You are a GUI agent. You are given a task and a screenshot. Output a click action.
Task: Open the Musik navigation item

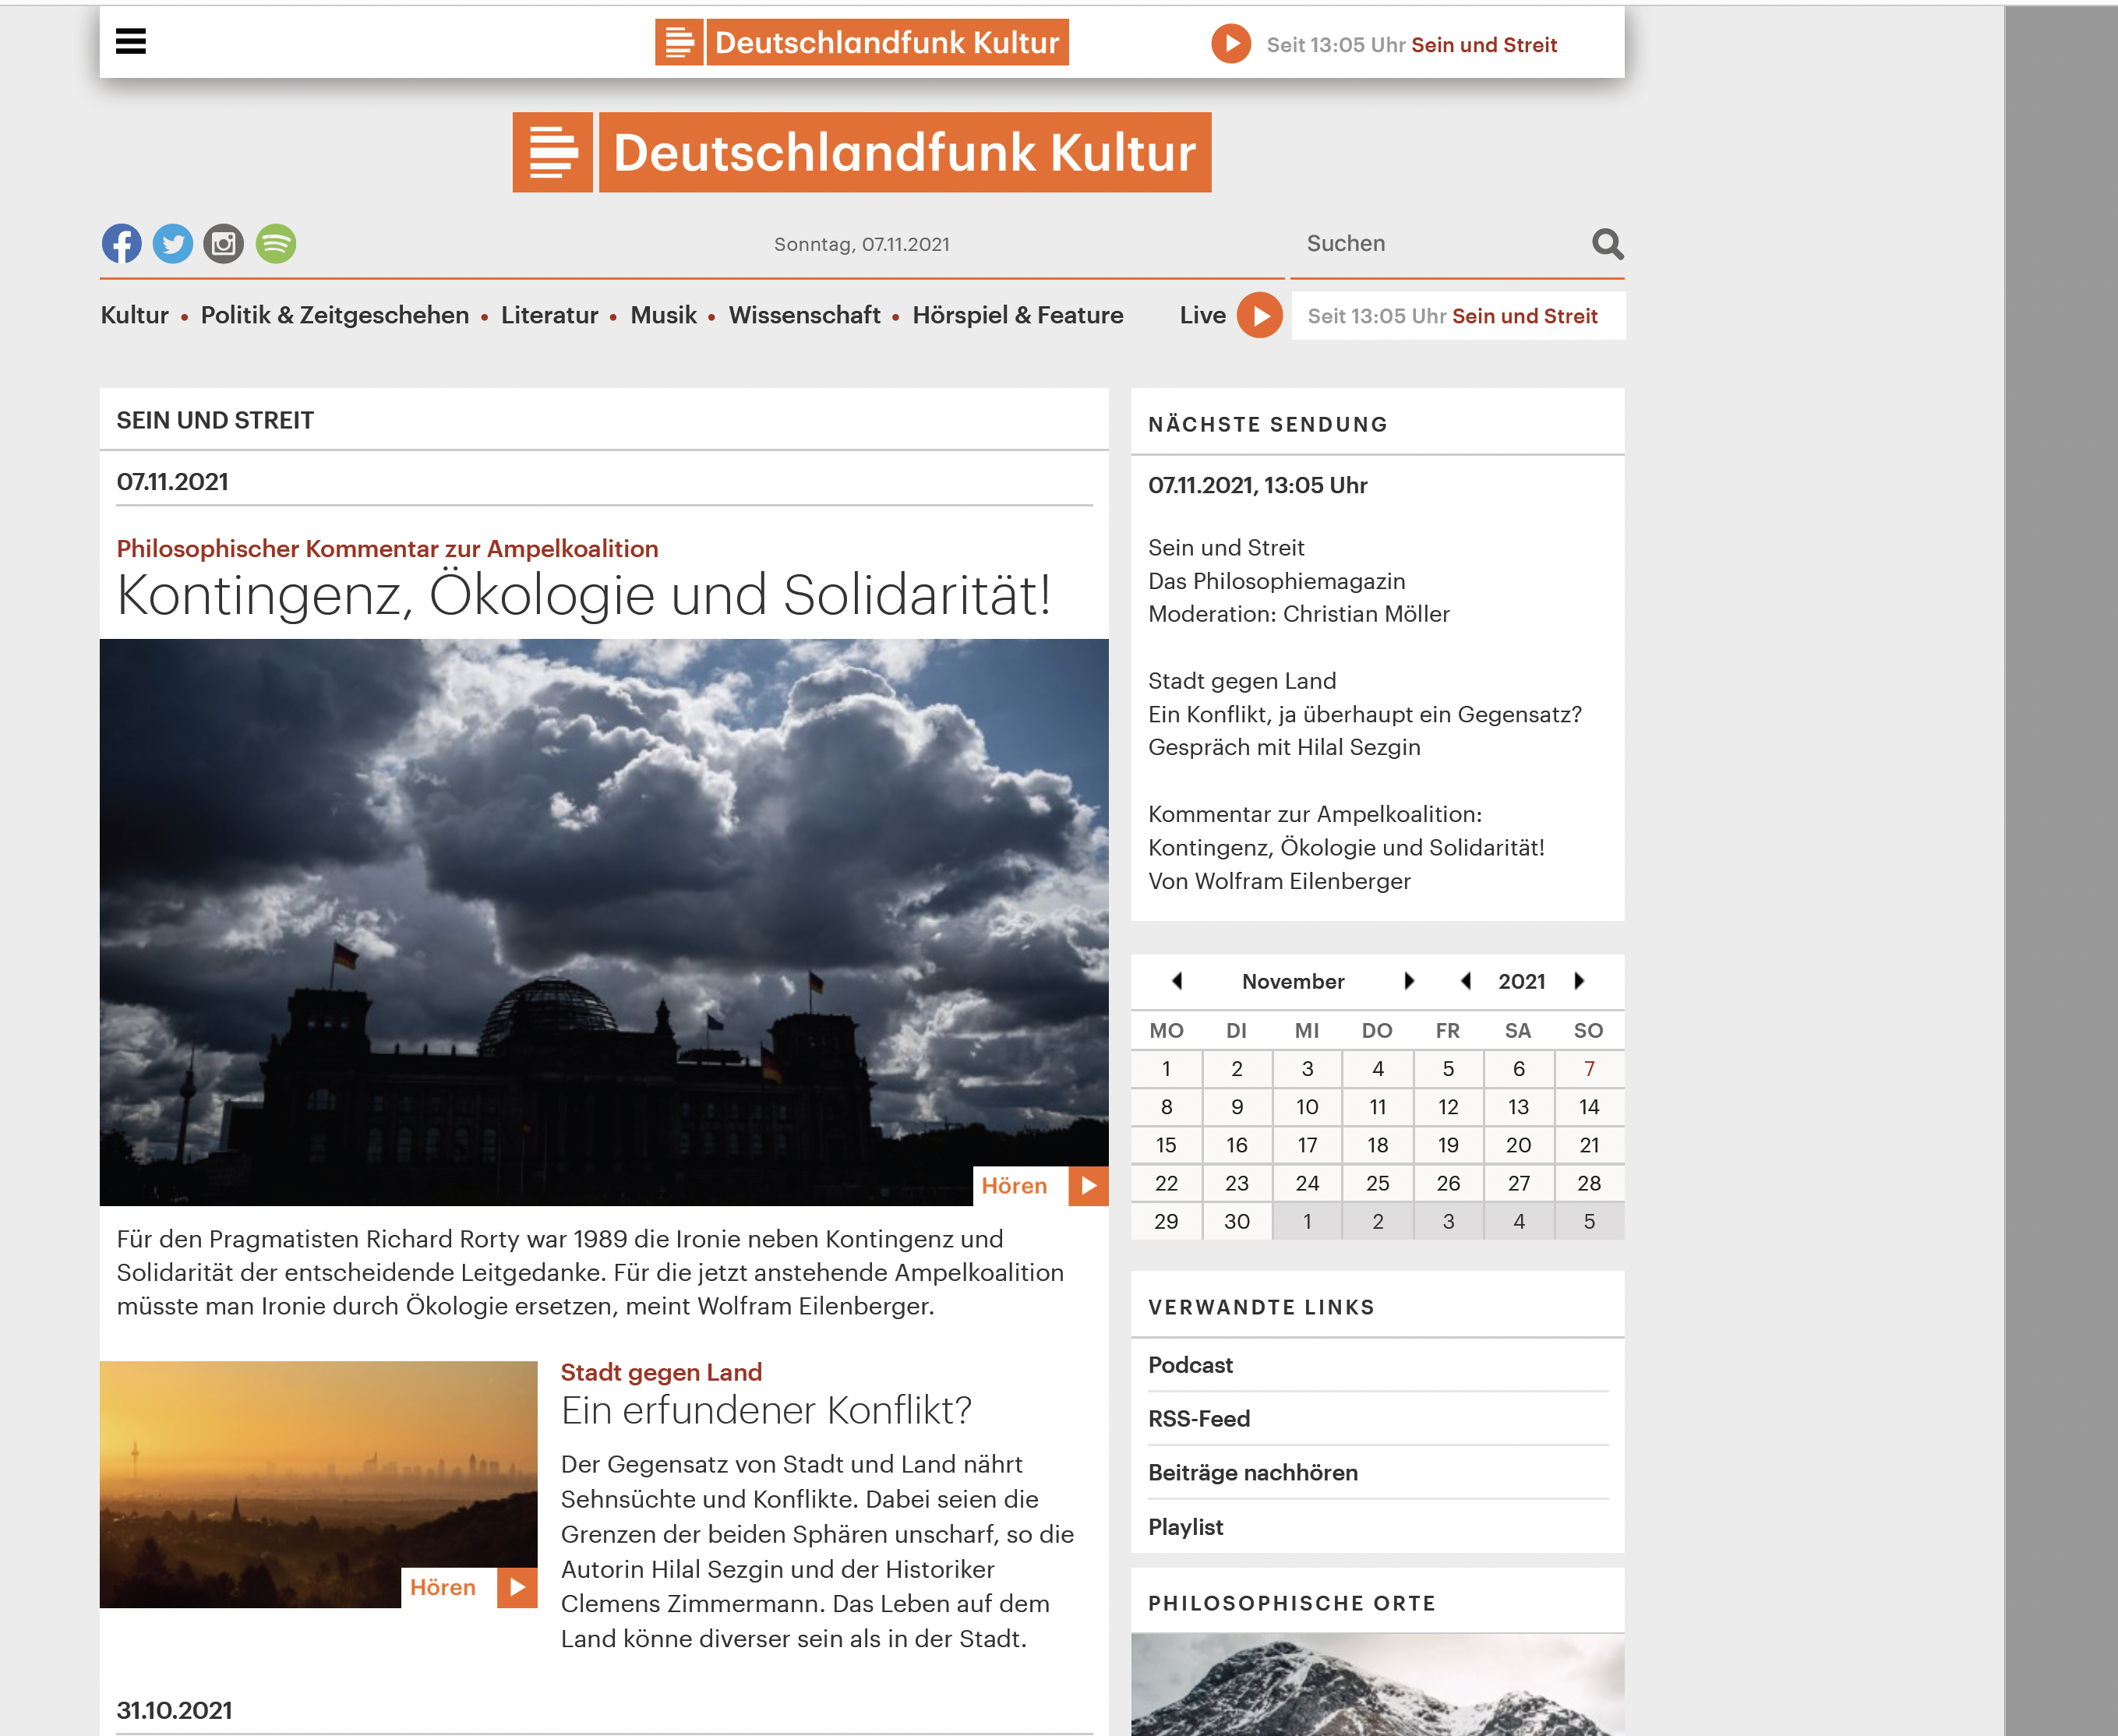pos(663,315)
